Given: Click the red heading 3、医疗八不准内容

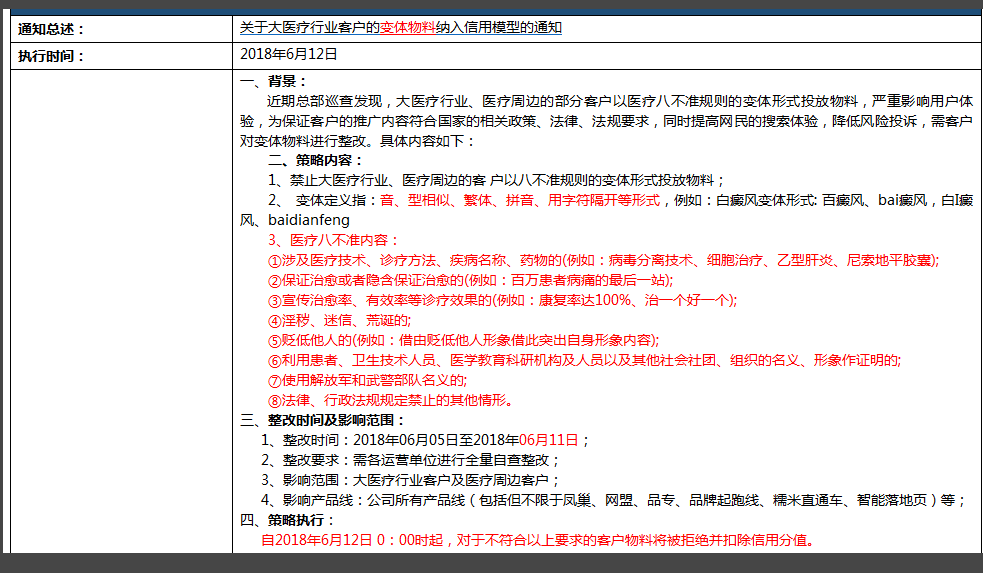Looking at the screenshot, I should [334, 240].
